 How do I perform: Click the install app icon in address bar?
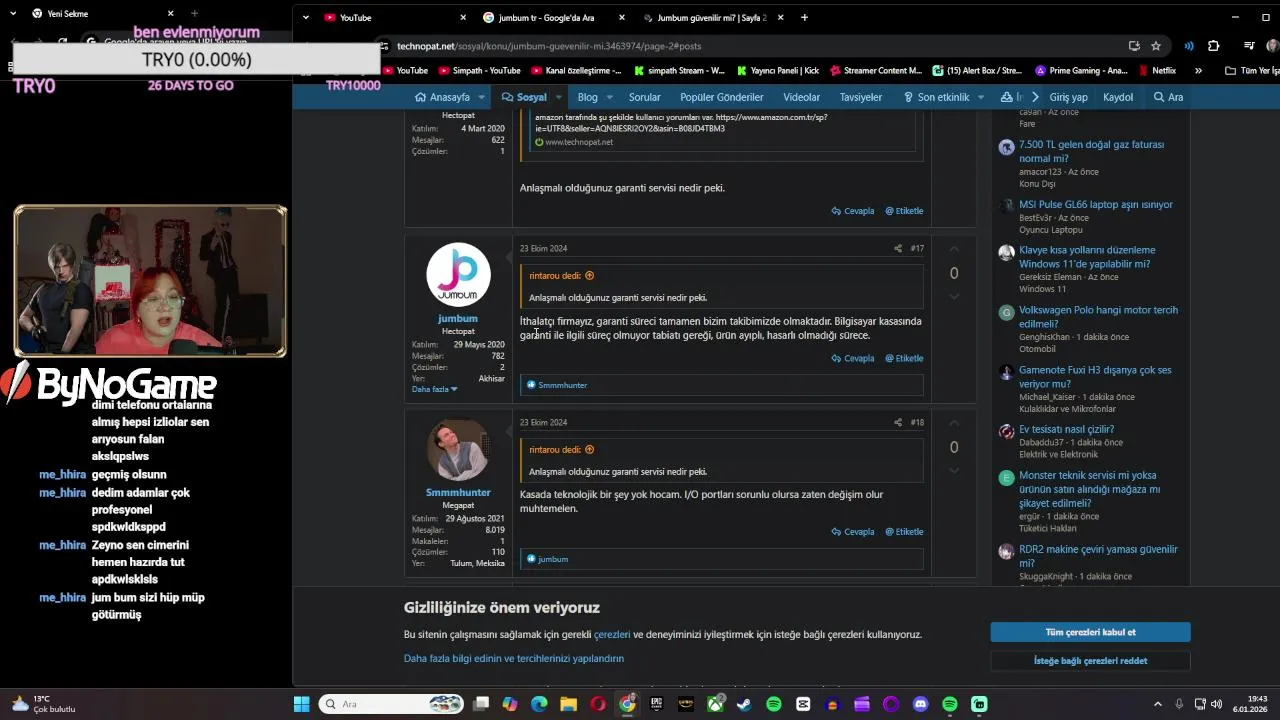point(1134,46)
